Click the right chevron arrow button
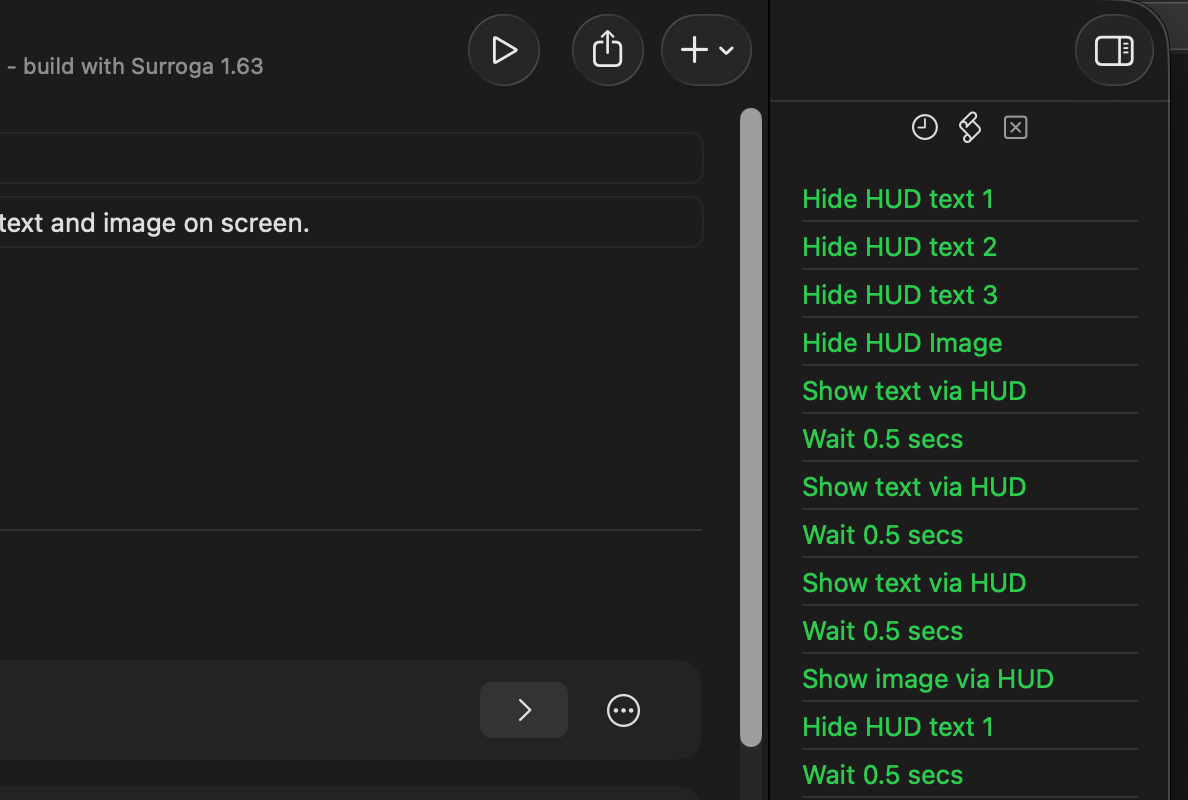1188x800 pixels. pos(524,710)
